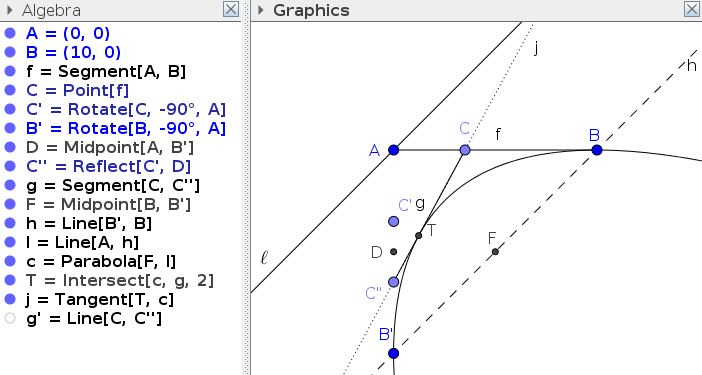Viewport: 702px width, 375px height.
Task: Hide segment f = Segment[A, B]
Action: 10,71
